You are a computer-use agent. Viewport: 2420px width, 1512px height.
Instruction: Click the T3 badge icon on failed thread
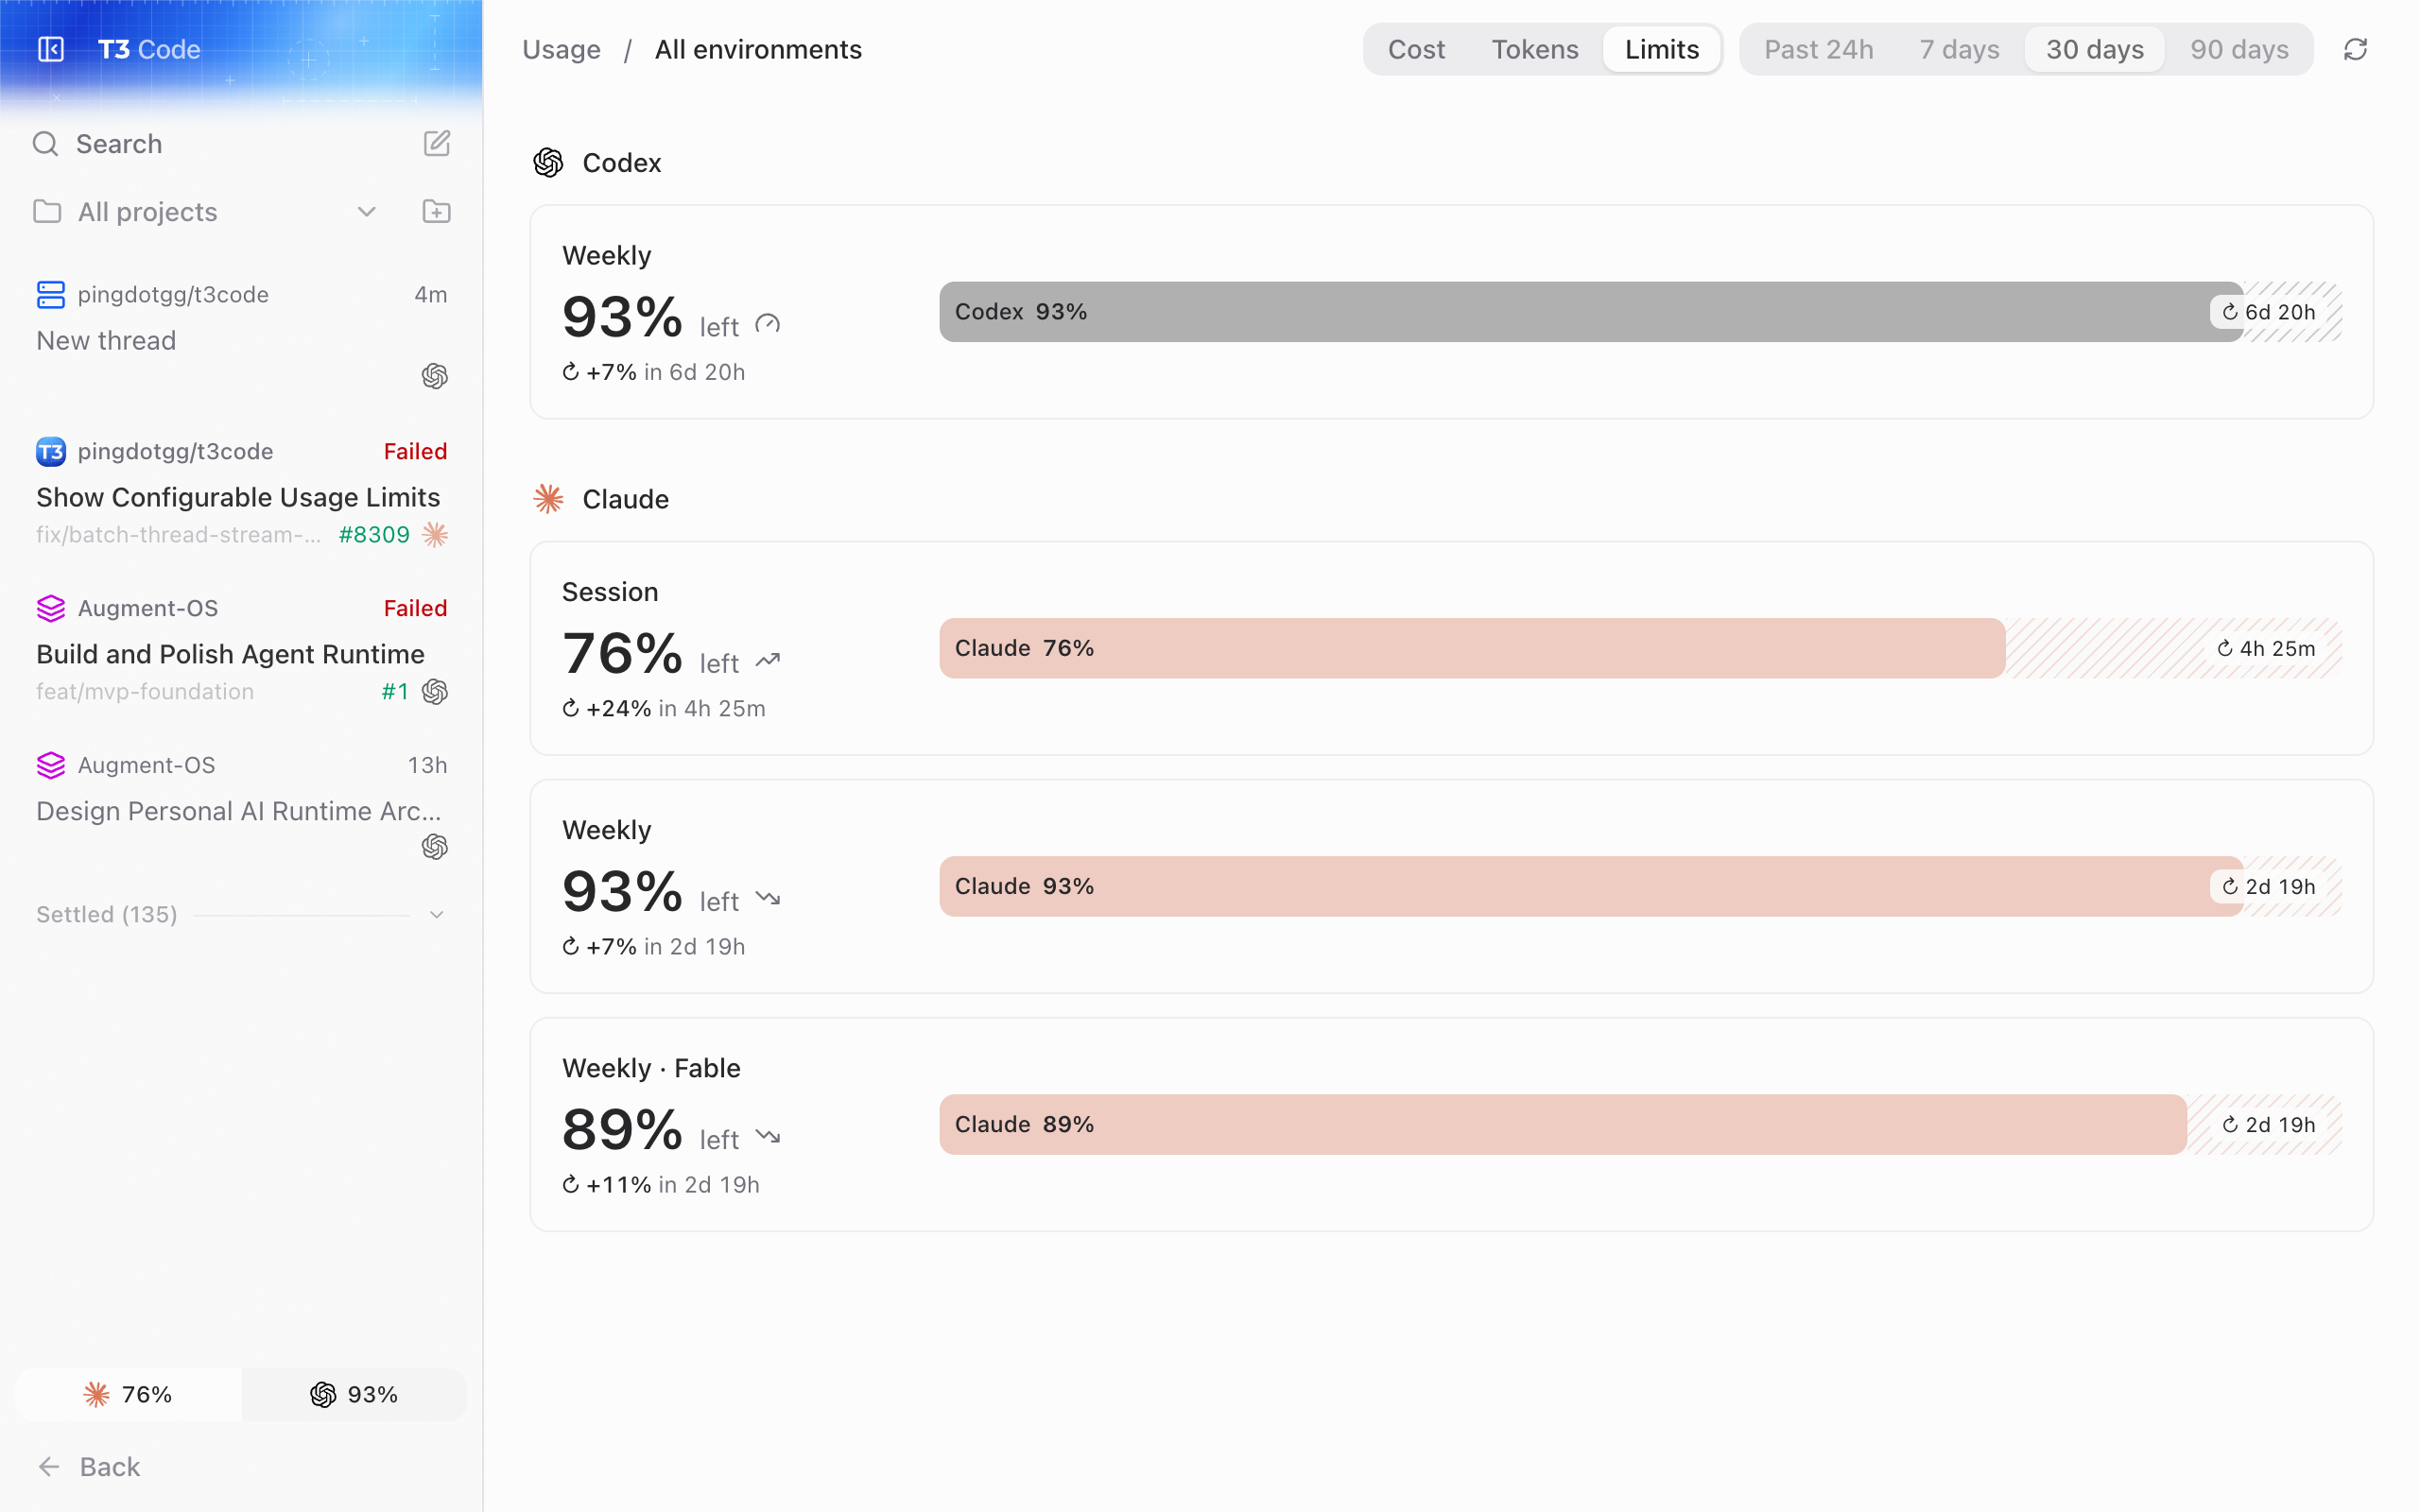click(x=51, y=452)
